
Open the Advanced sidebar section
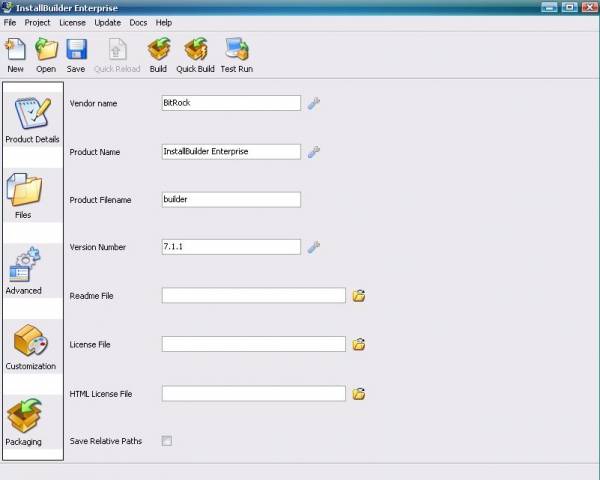(33, 271)
